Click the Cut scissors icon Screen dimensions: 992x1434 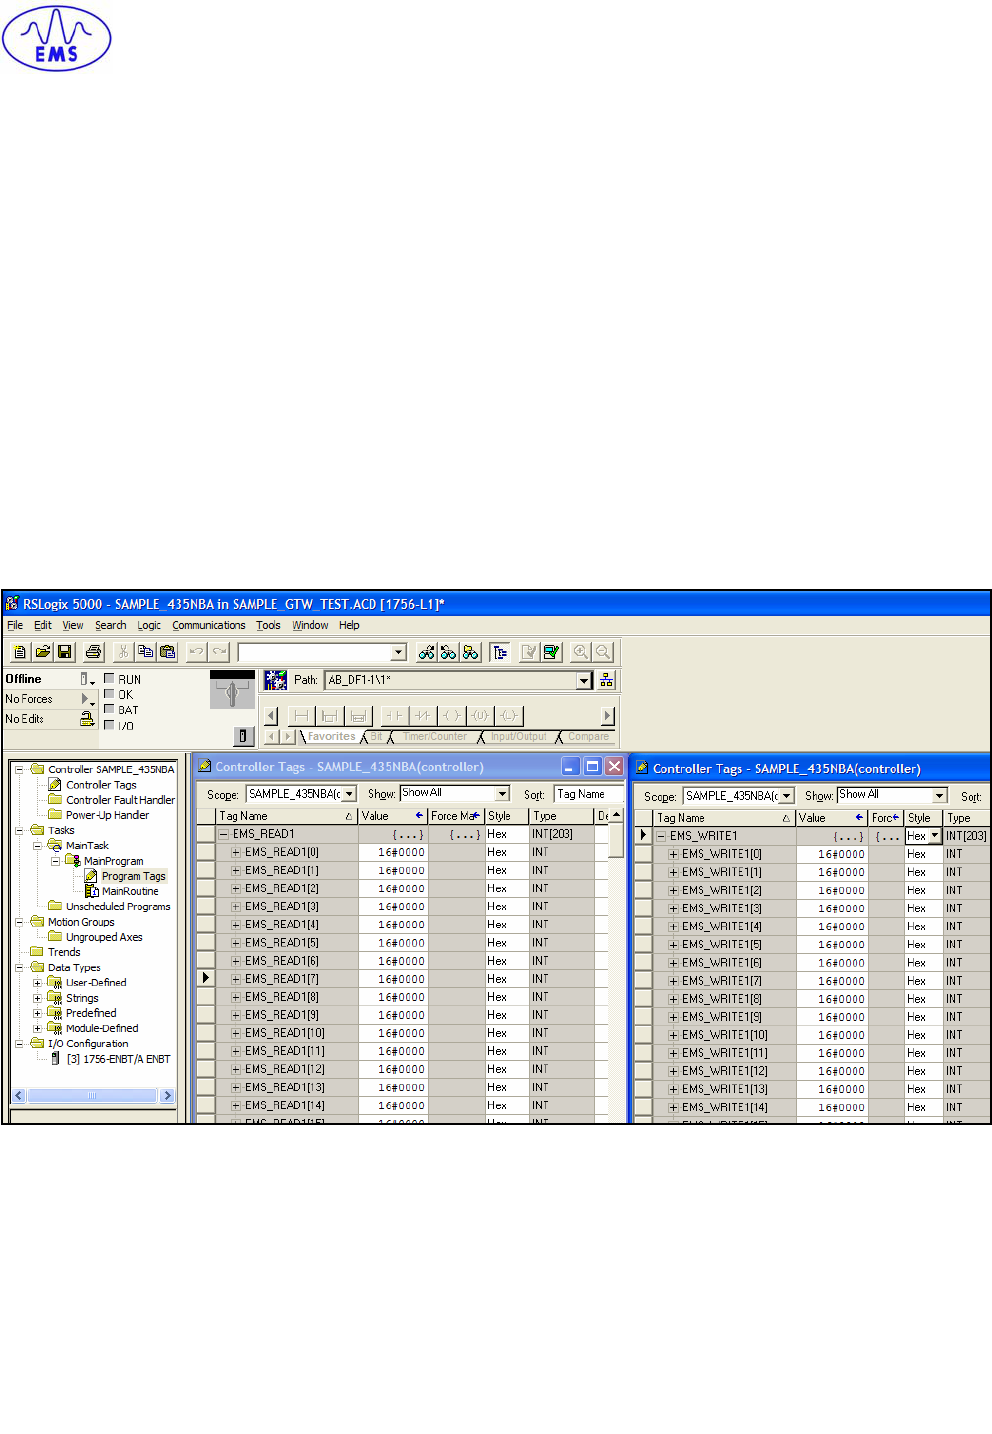tap(123, 652)
